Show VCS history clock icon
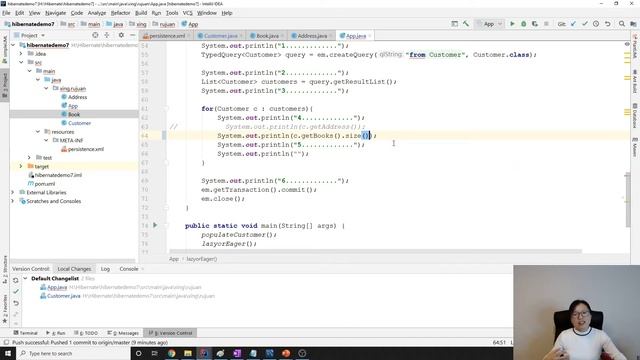Screen dimensions: 640x360 tap(596, 24)
